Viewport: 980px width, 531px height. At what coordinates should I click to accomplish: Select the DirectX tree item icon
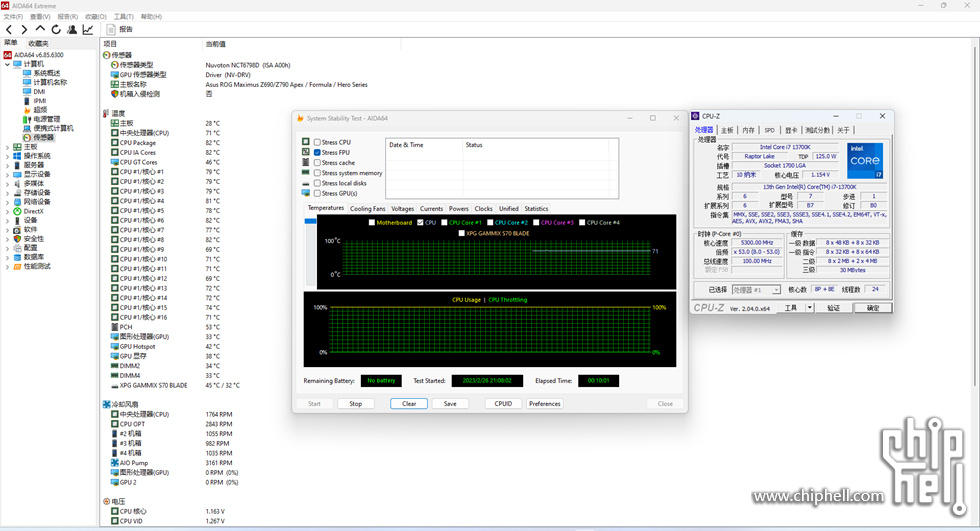(x=17, y=211)
